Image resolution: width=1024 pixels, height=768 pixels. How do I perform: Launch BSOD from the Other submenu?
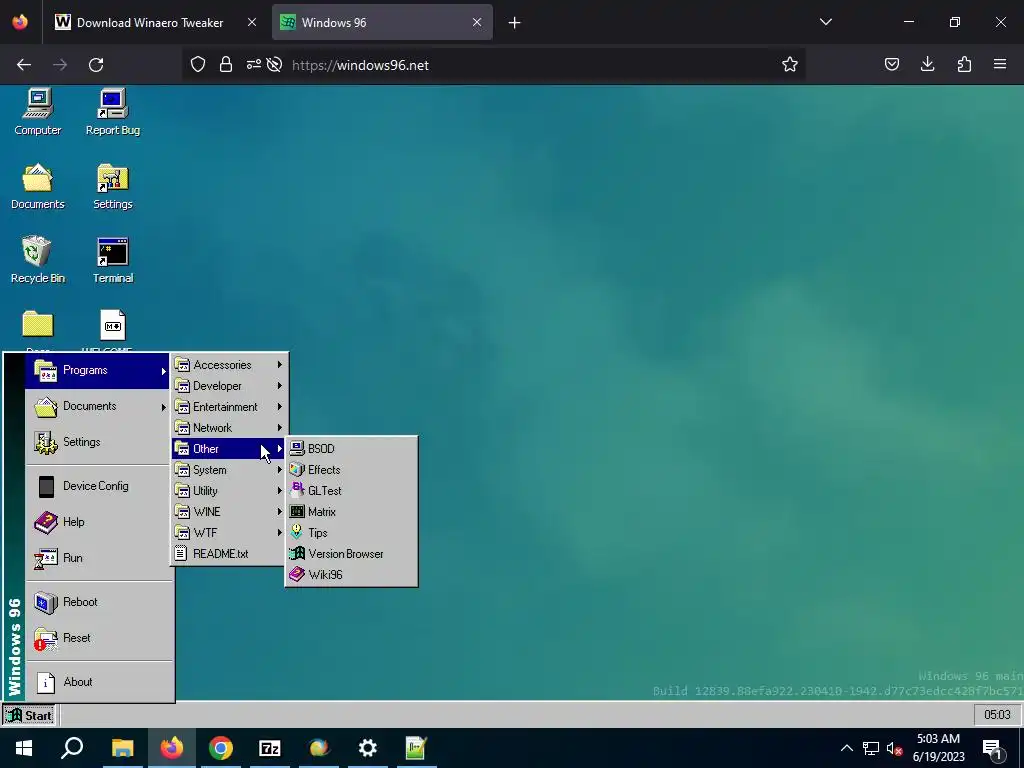(351, 449)
